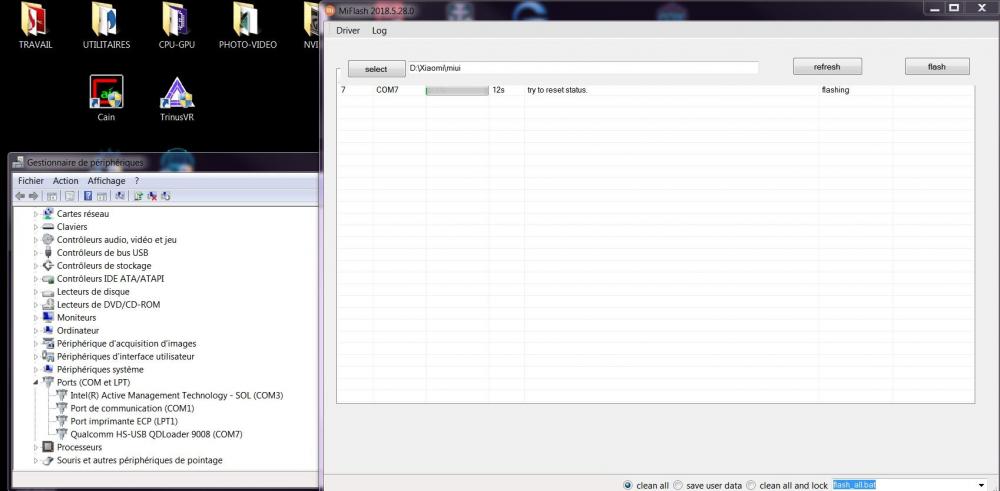Expand the Cartes réseau tree node
The height and width of the screenshot is (491, 1000).
[x=36, y=214]
